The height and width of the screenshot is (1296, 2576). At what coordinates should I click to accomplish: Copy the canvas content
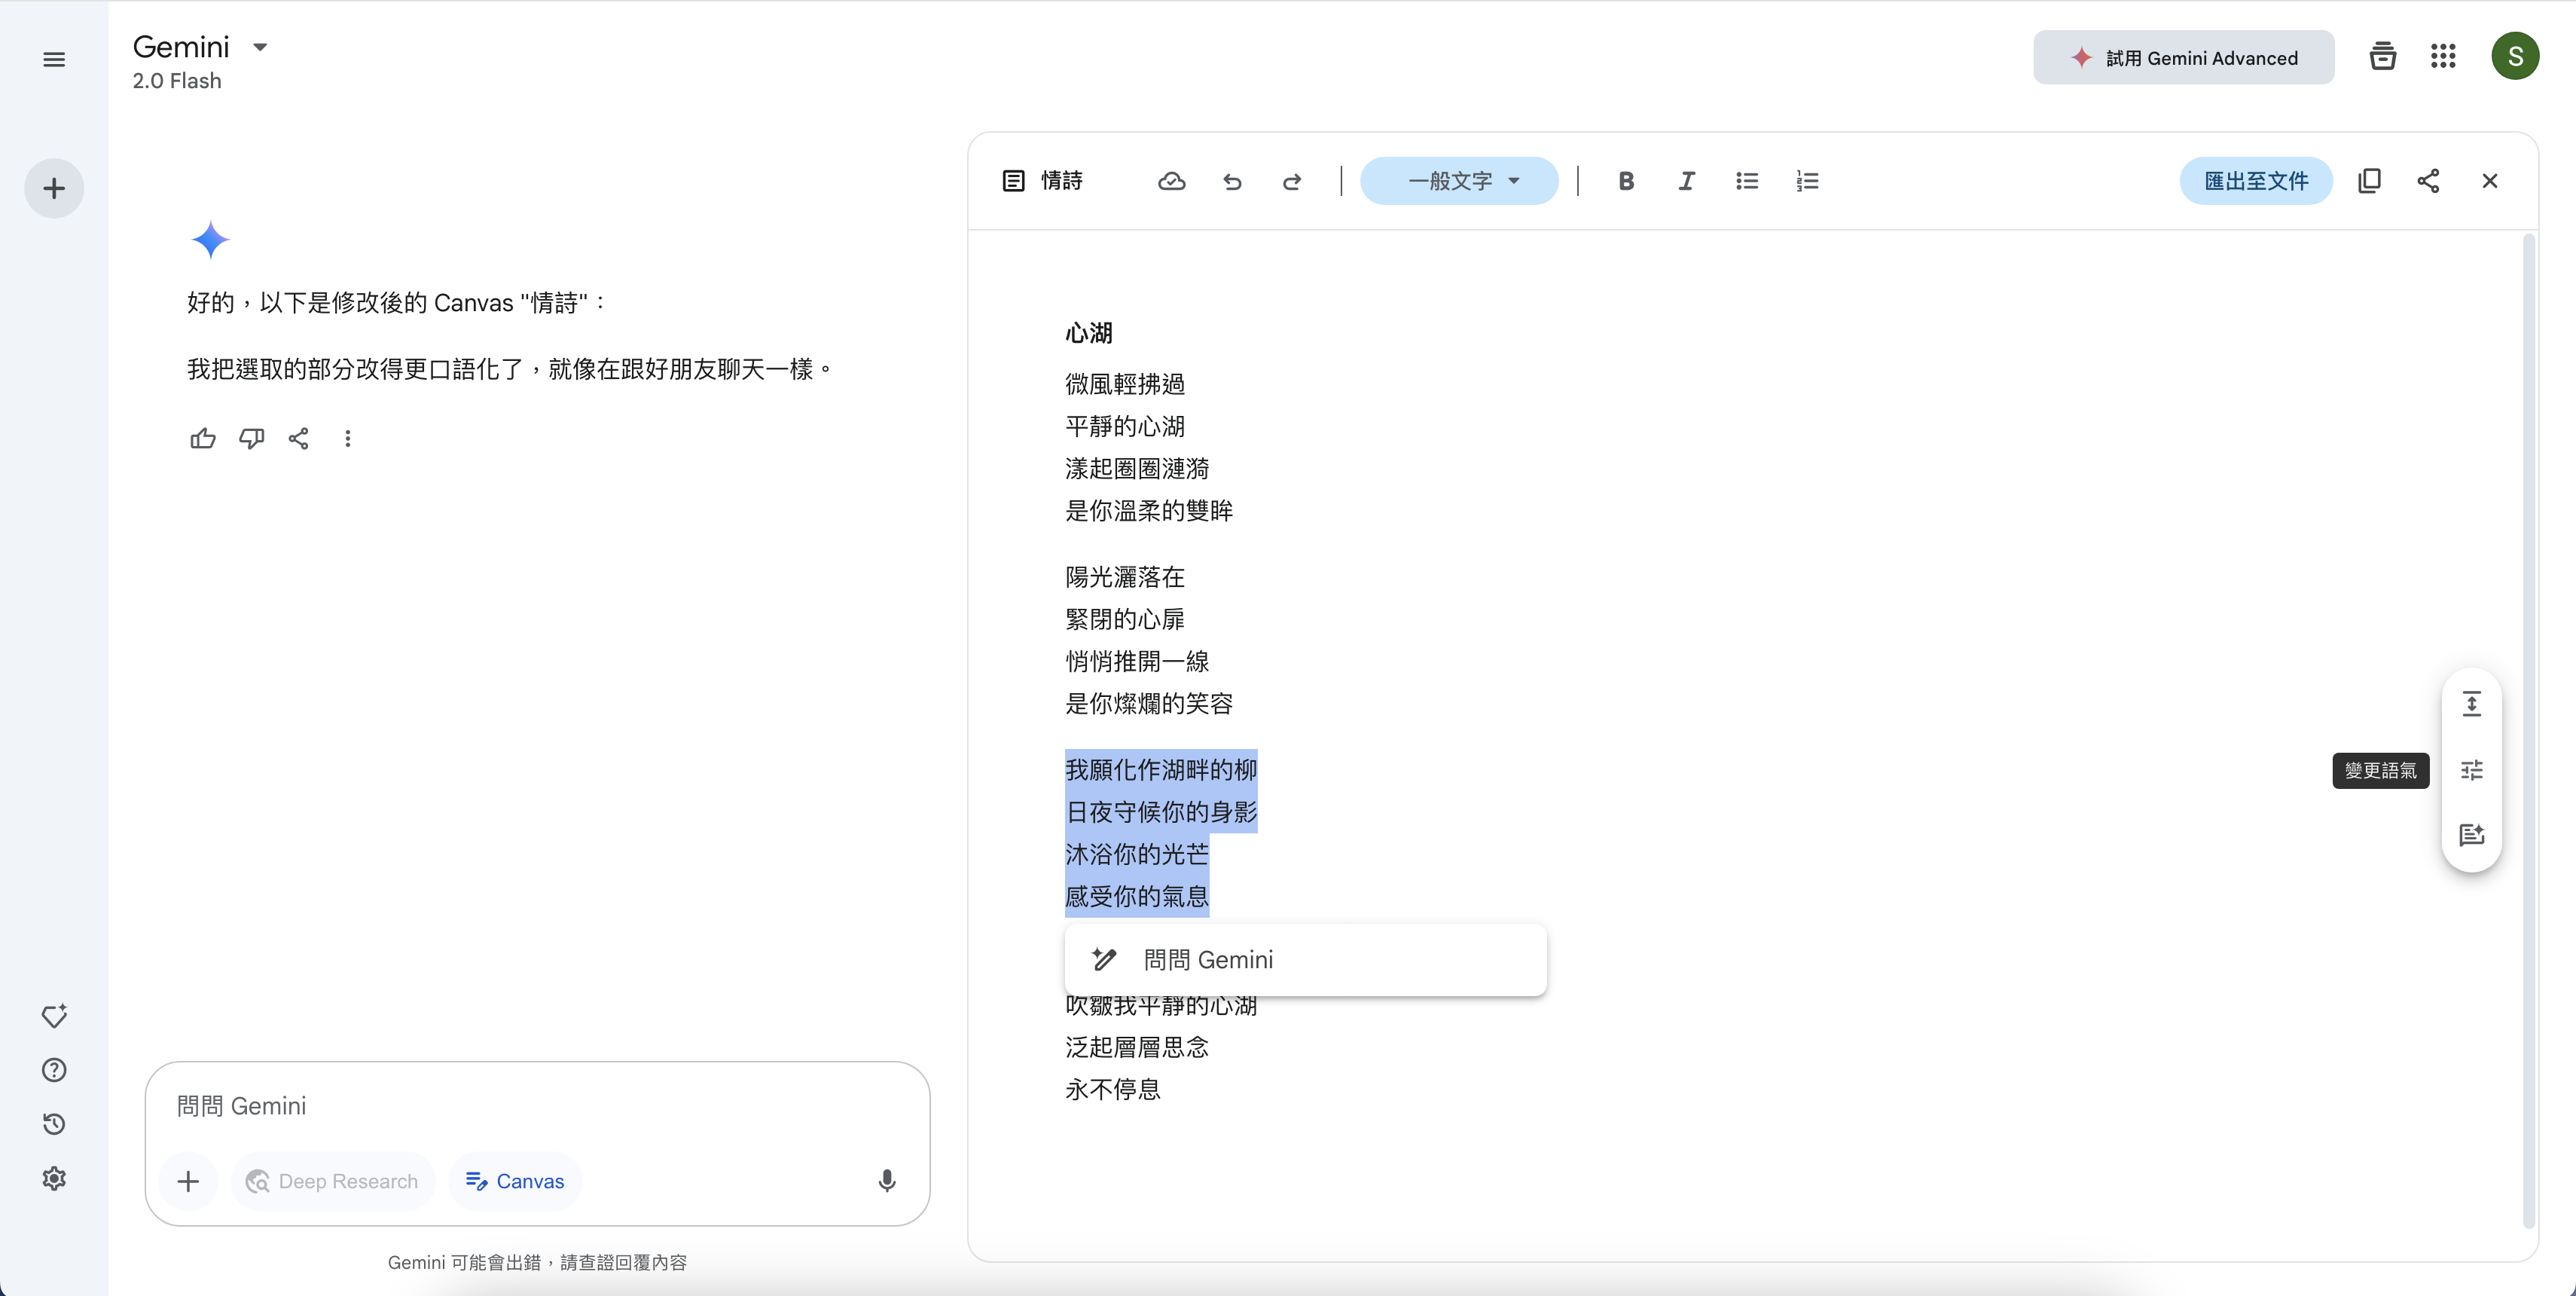click(2369, 181)
